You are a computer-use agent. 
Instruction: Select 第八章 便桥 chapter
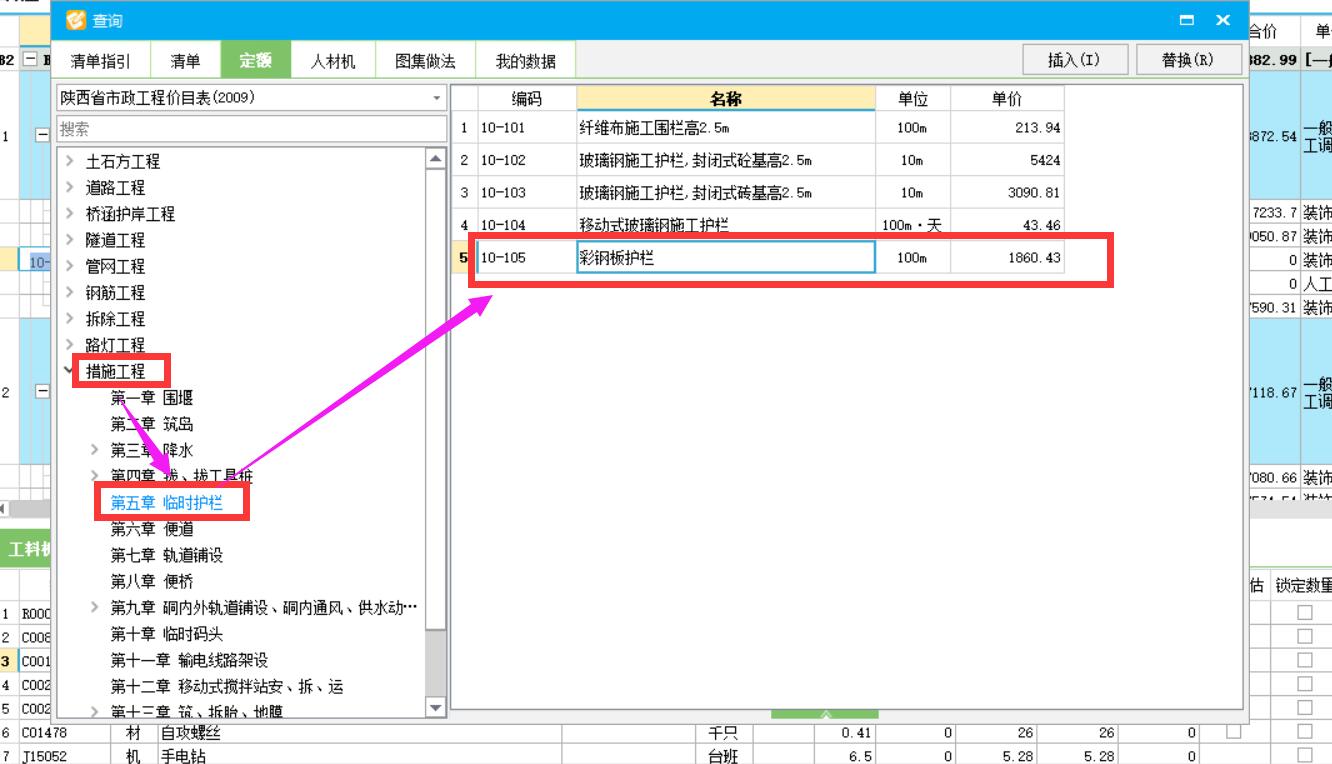[x=152, y=581]
